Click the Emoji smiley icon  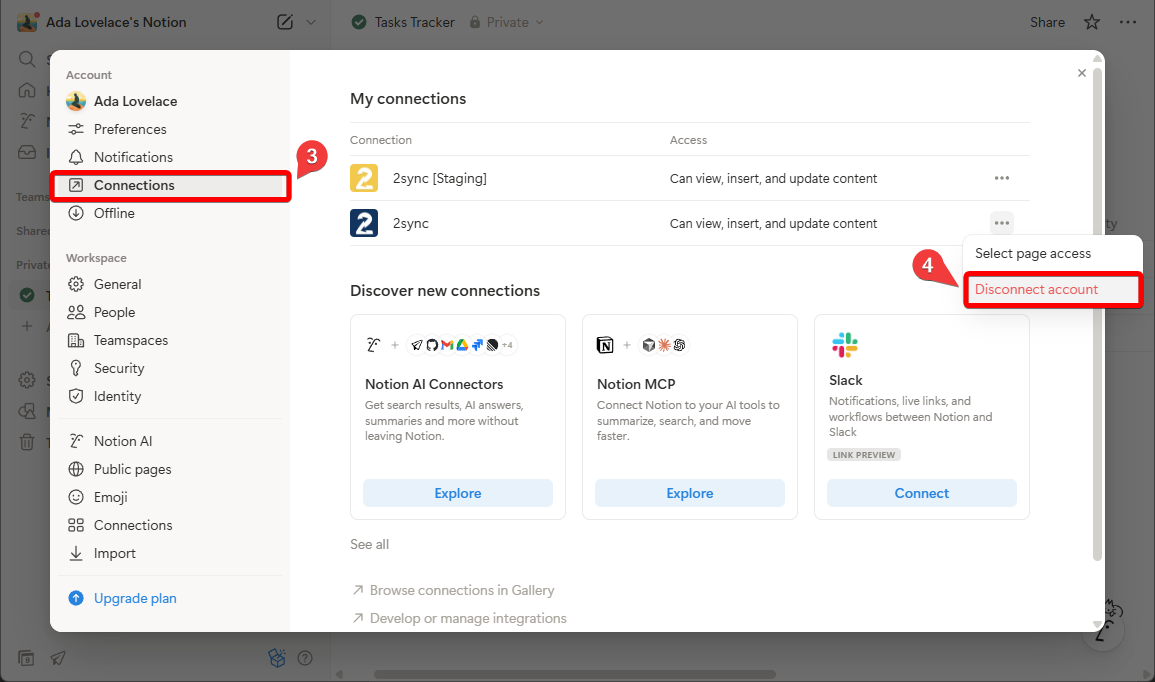[76, 497]
